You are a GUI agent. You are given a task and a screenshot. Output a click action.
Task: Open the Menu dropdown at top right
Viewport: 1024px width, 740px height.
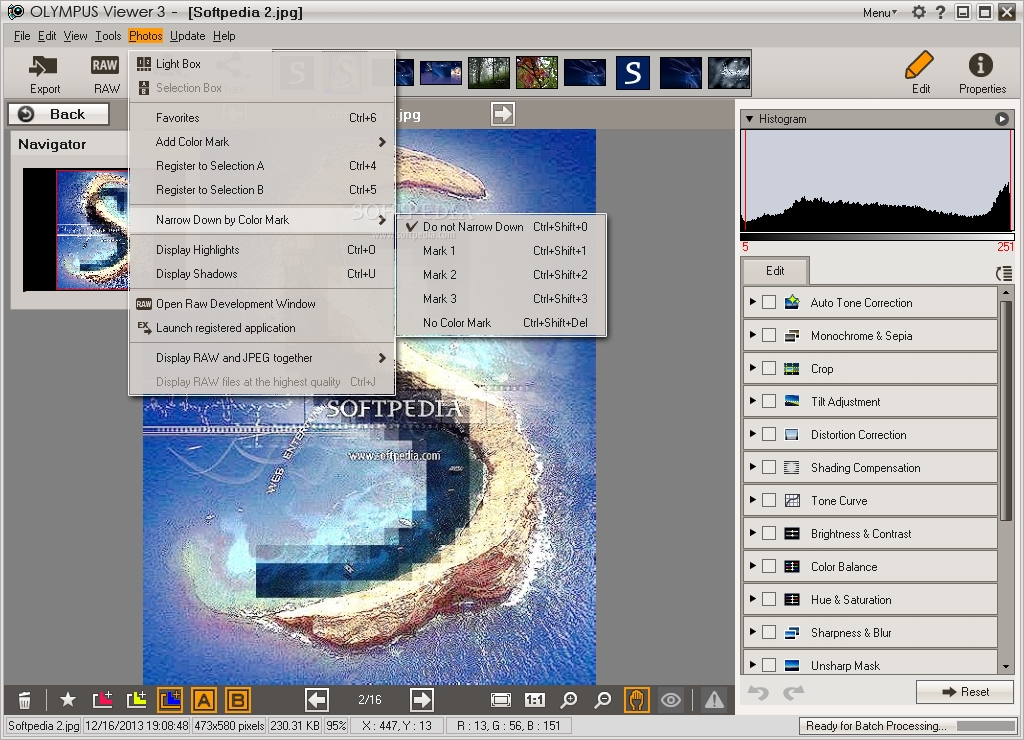tap(880, 12)
